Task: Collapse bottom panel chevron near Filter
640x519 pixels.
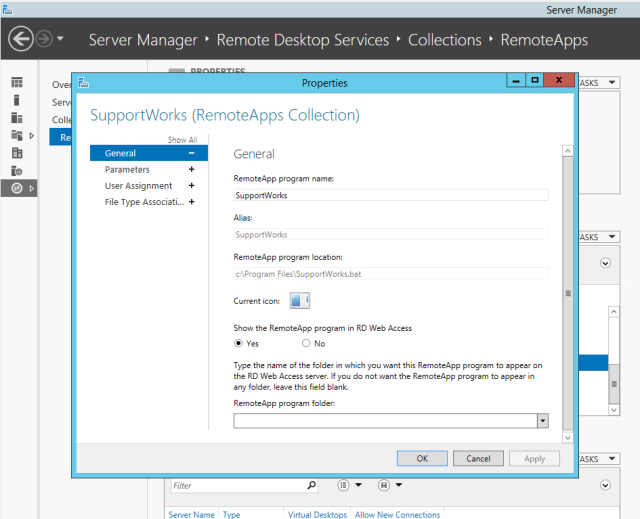Action: tap(605, 485)
